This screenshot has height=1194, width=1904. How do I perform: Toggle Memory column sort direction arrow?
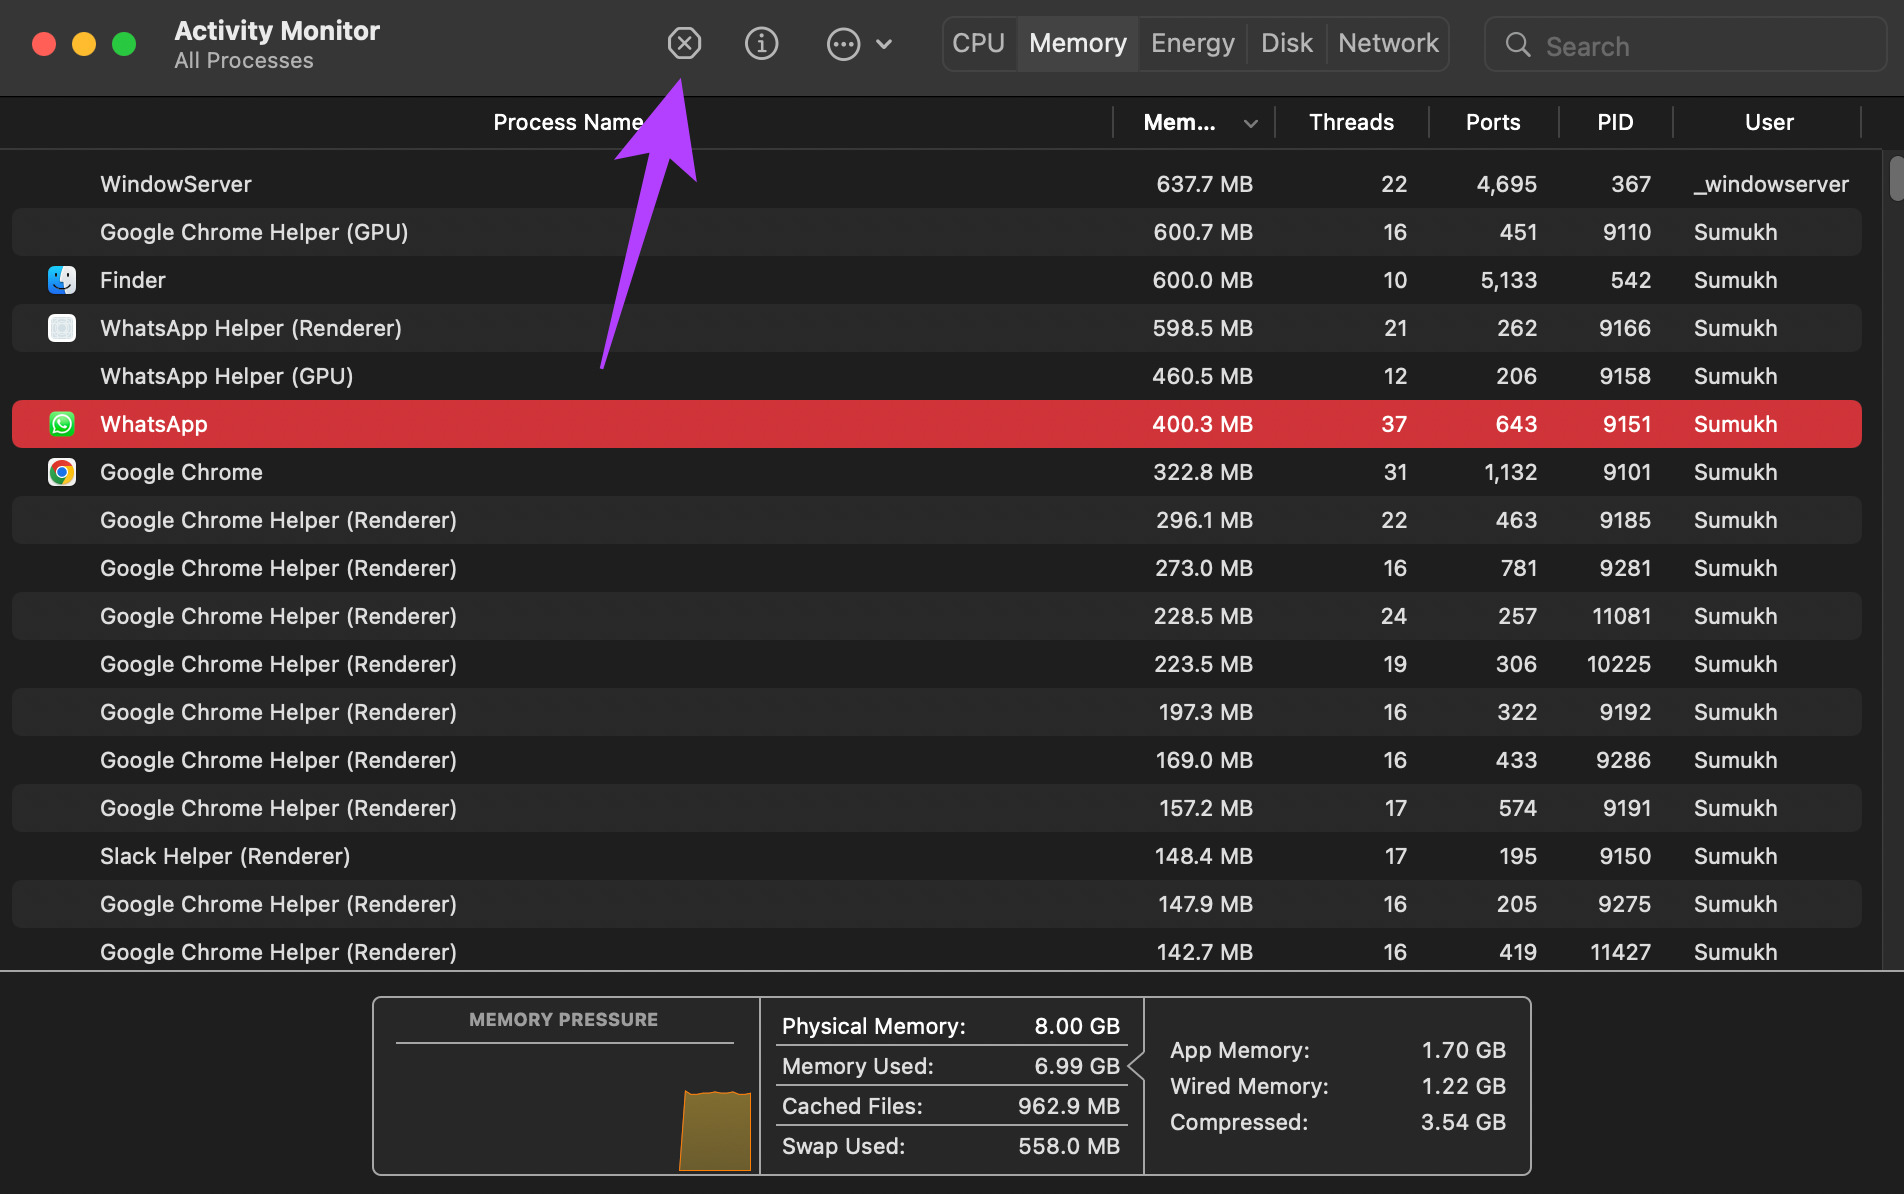(1250, 124)
